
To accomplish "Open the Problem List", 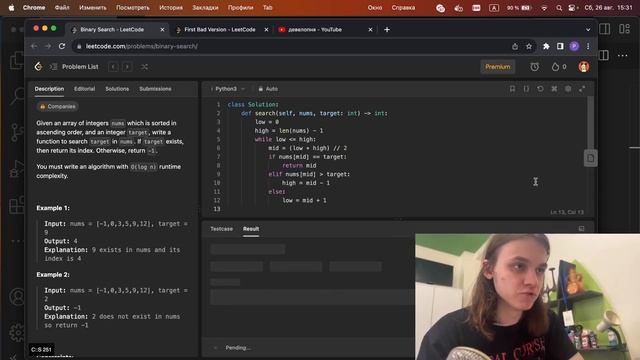I will pos(74,67).
